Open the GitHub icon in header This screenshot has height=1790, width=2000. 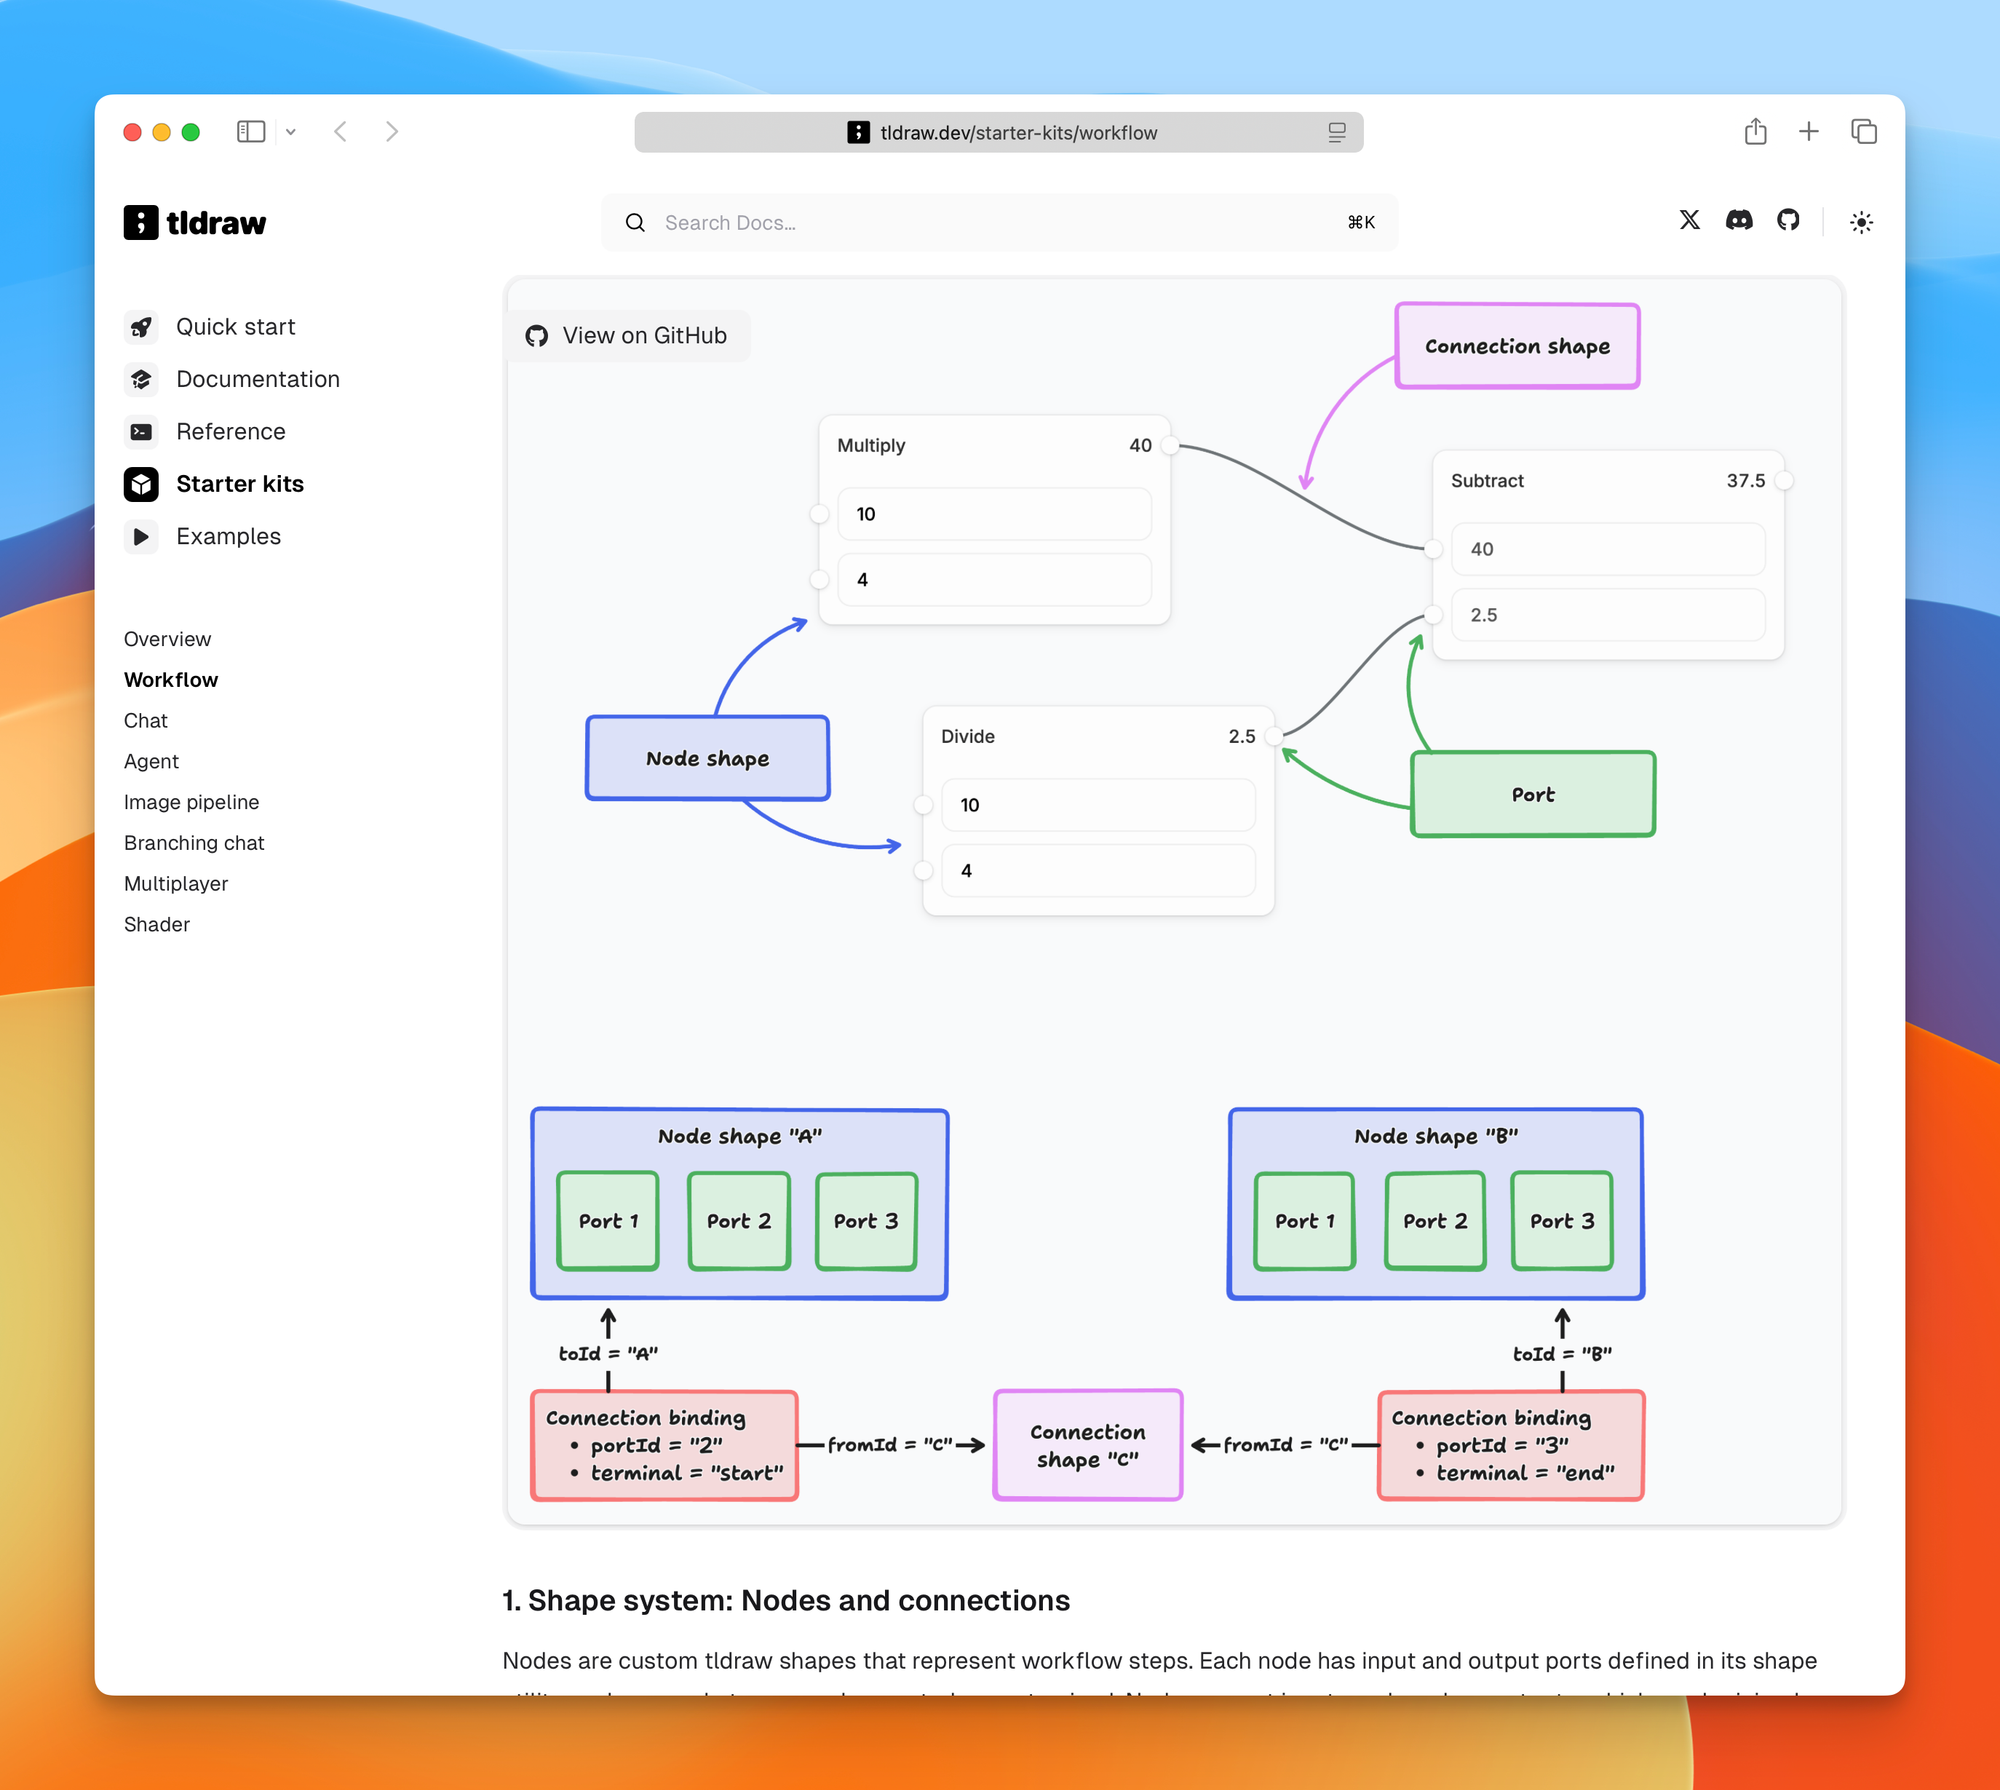1788,220
